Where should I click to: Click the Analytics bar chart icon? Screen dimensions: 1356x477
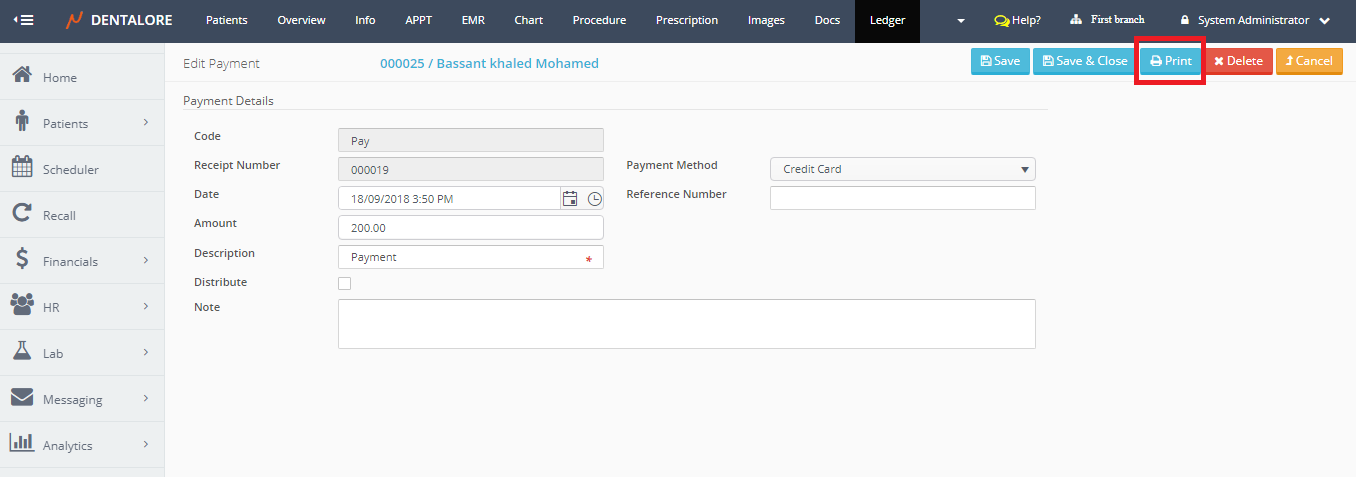pos(22,444)
